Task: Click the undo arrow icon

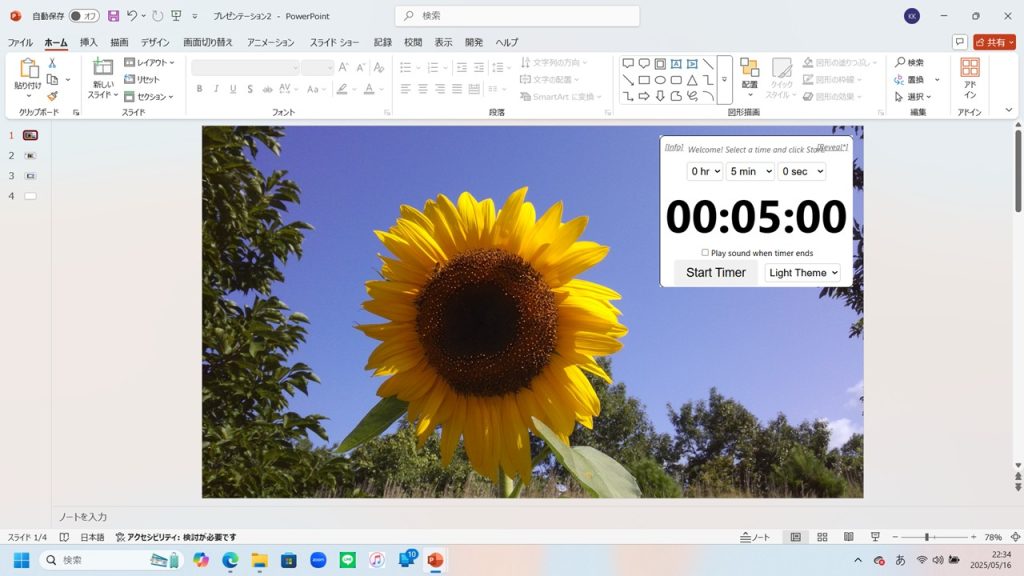Action: 132,16
